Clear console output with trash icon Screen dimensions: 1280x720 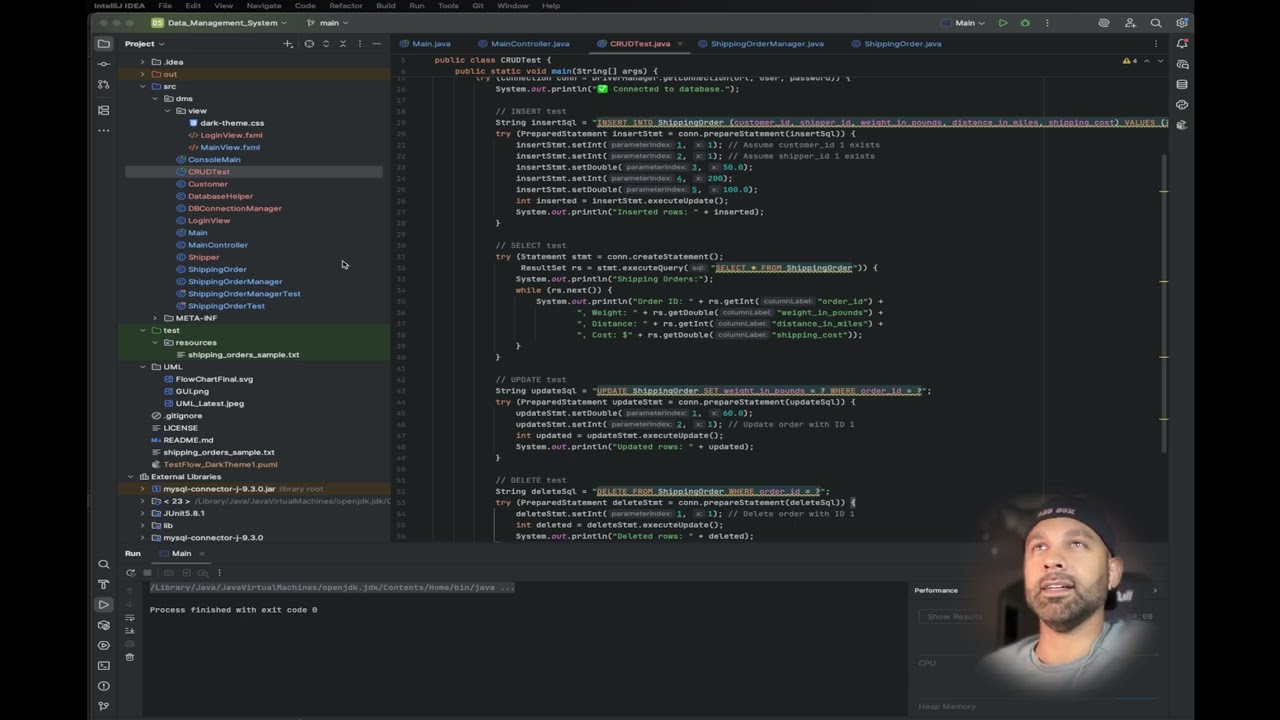click(129, 657)
